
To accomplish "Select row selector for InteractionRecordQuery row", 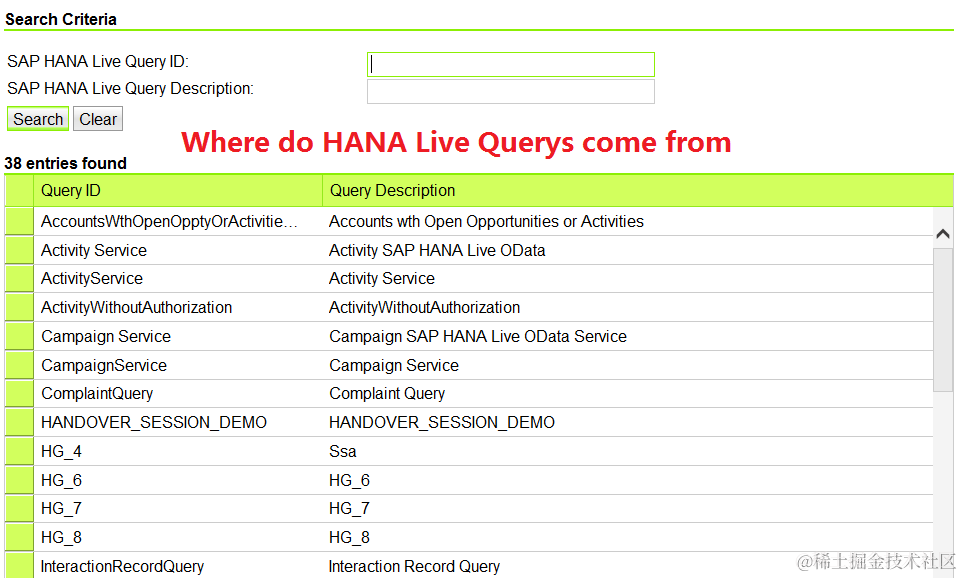I will click(x=19, y=565).
